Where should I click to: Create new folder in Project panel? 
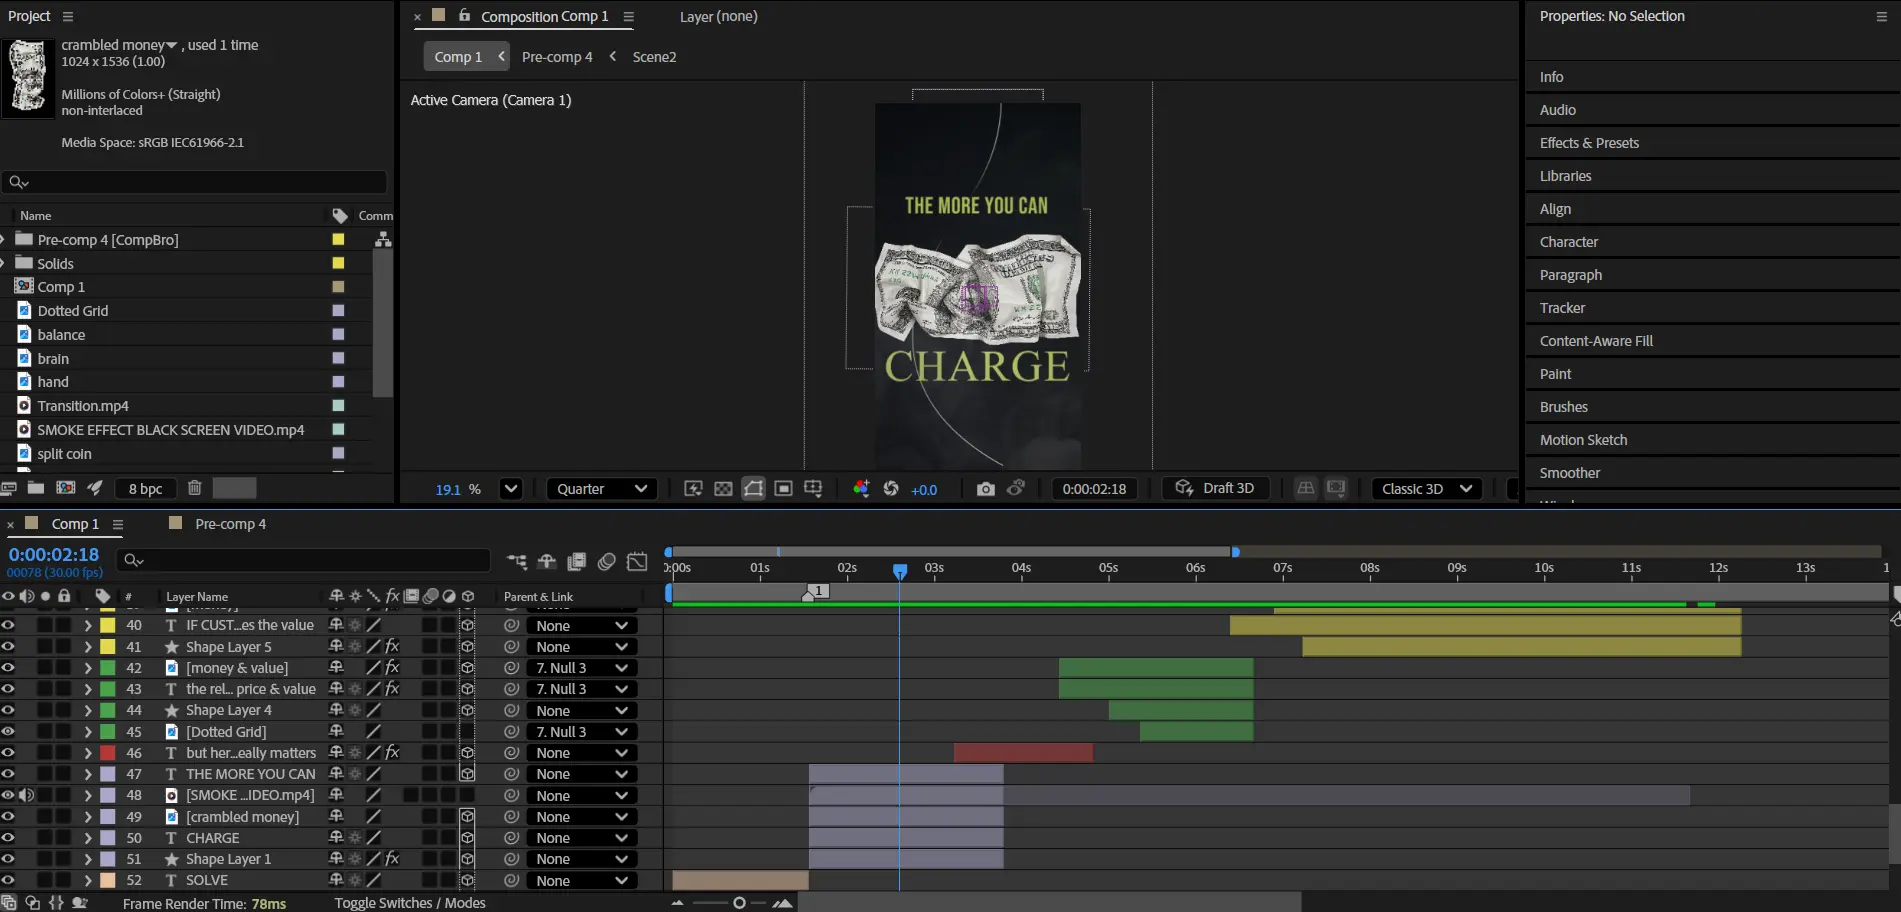coord(36,488)
